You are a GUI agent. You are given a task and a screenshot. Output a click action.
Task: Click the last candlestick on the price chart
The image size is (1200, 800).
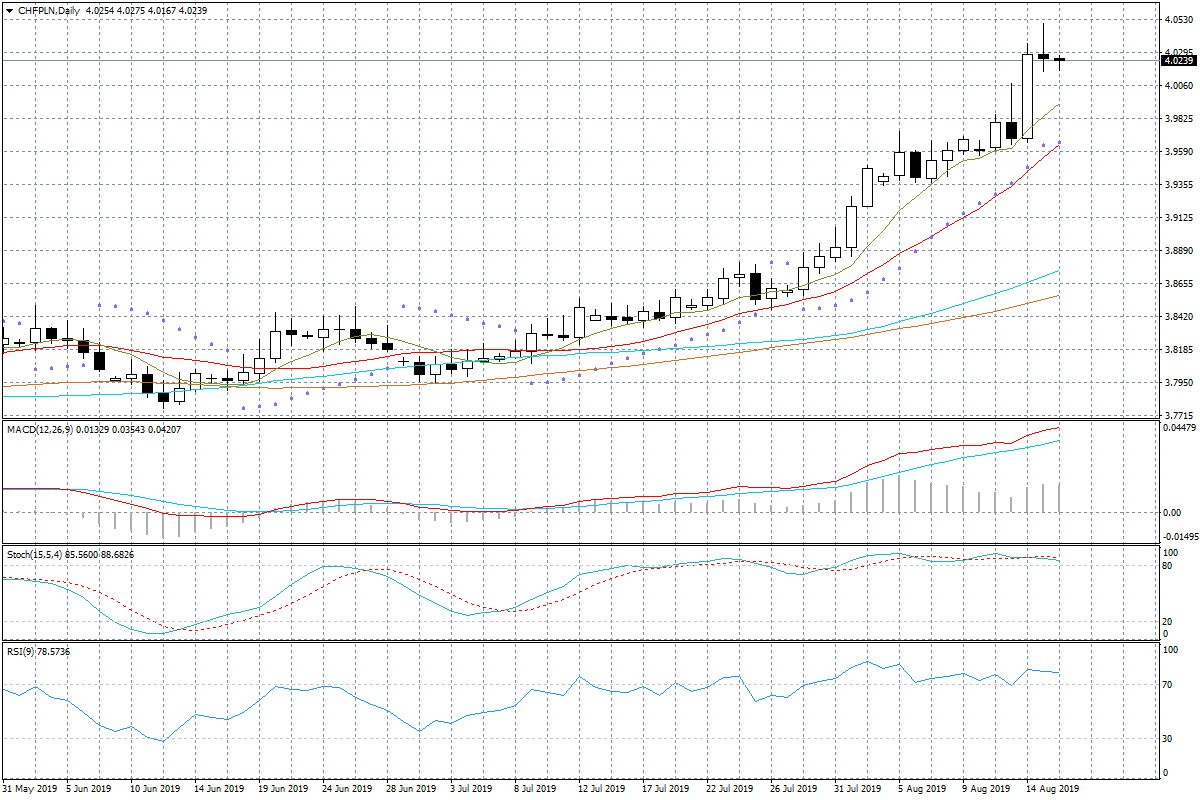(x=1059, y=59)
